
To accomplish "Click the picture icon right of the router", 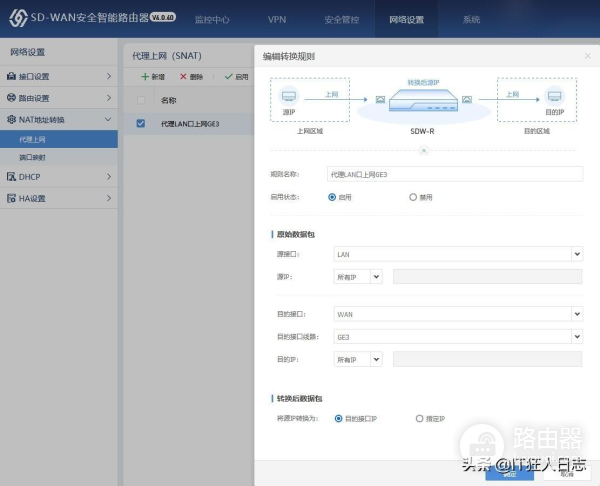I will tap(466, 99).
